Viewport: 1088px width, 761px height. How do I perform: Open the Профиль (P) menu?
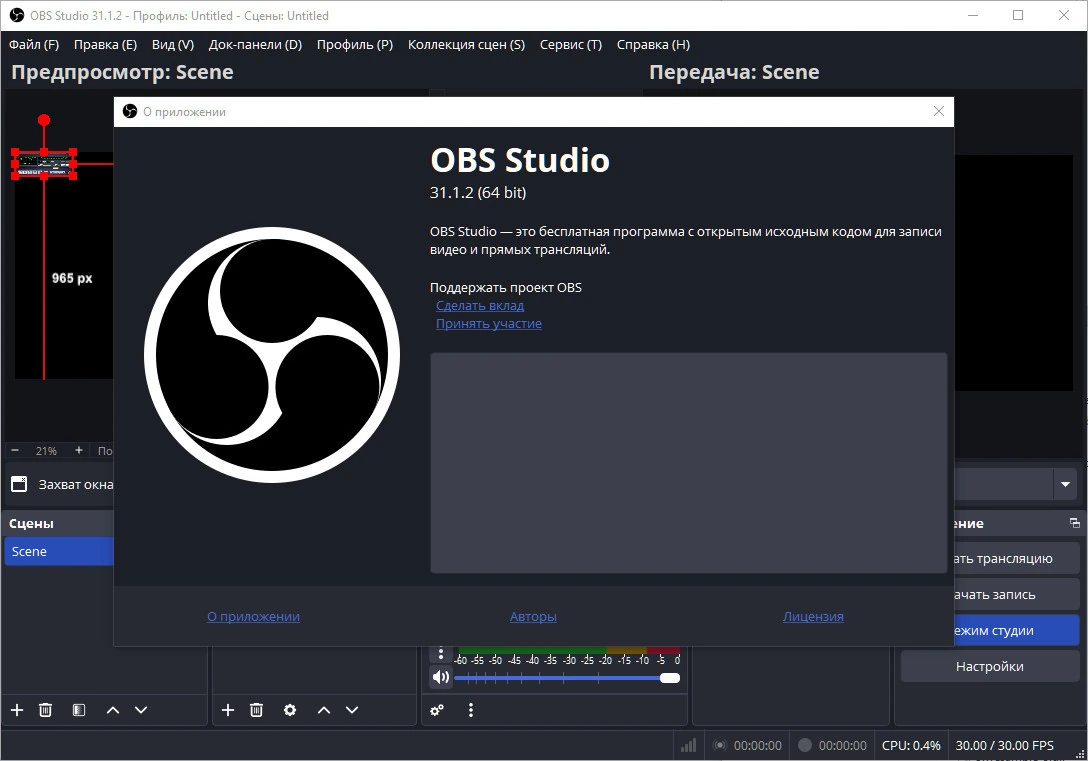pyautogui.click(x=355, y=44)
